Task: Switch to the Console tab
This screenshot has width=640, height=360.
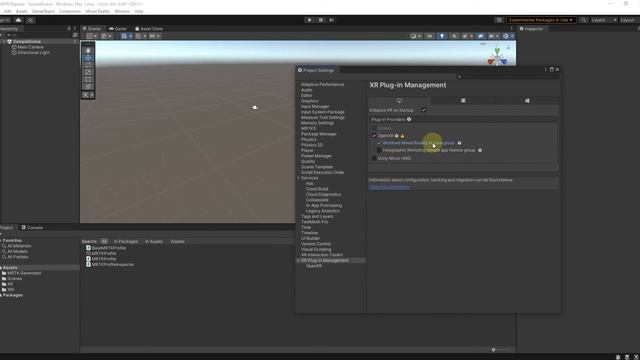Action: 32,227
